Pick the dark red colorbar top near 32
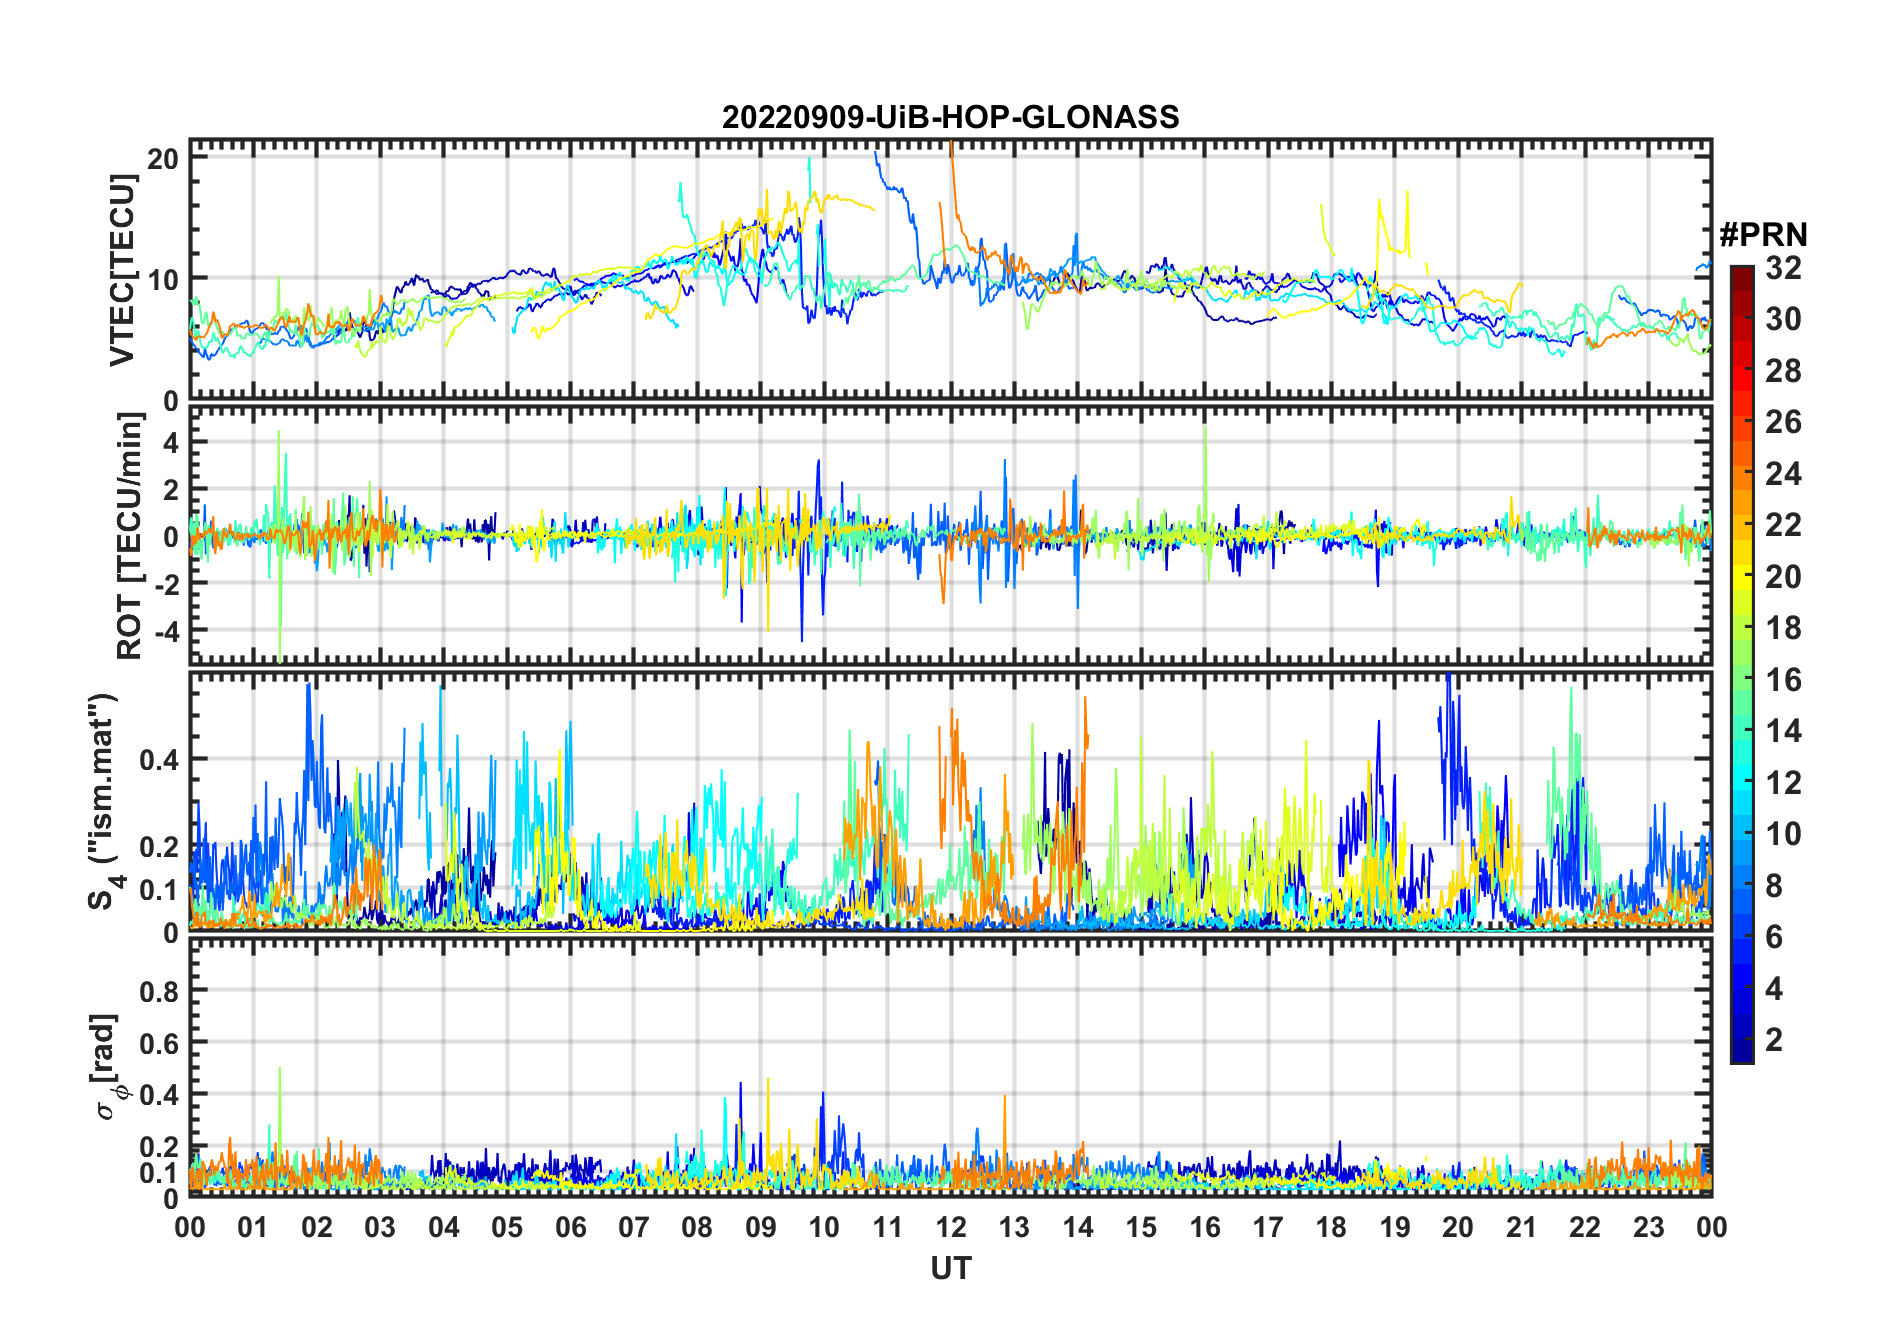Image resolution: width=1902 pixels, height=1330 pixels. 1741,272
